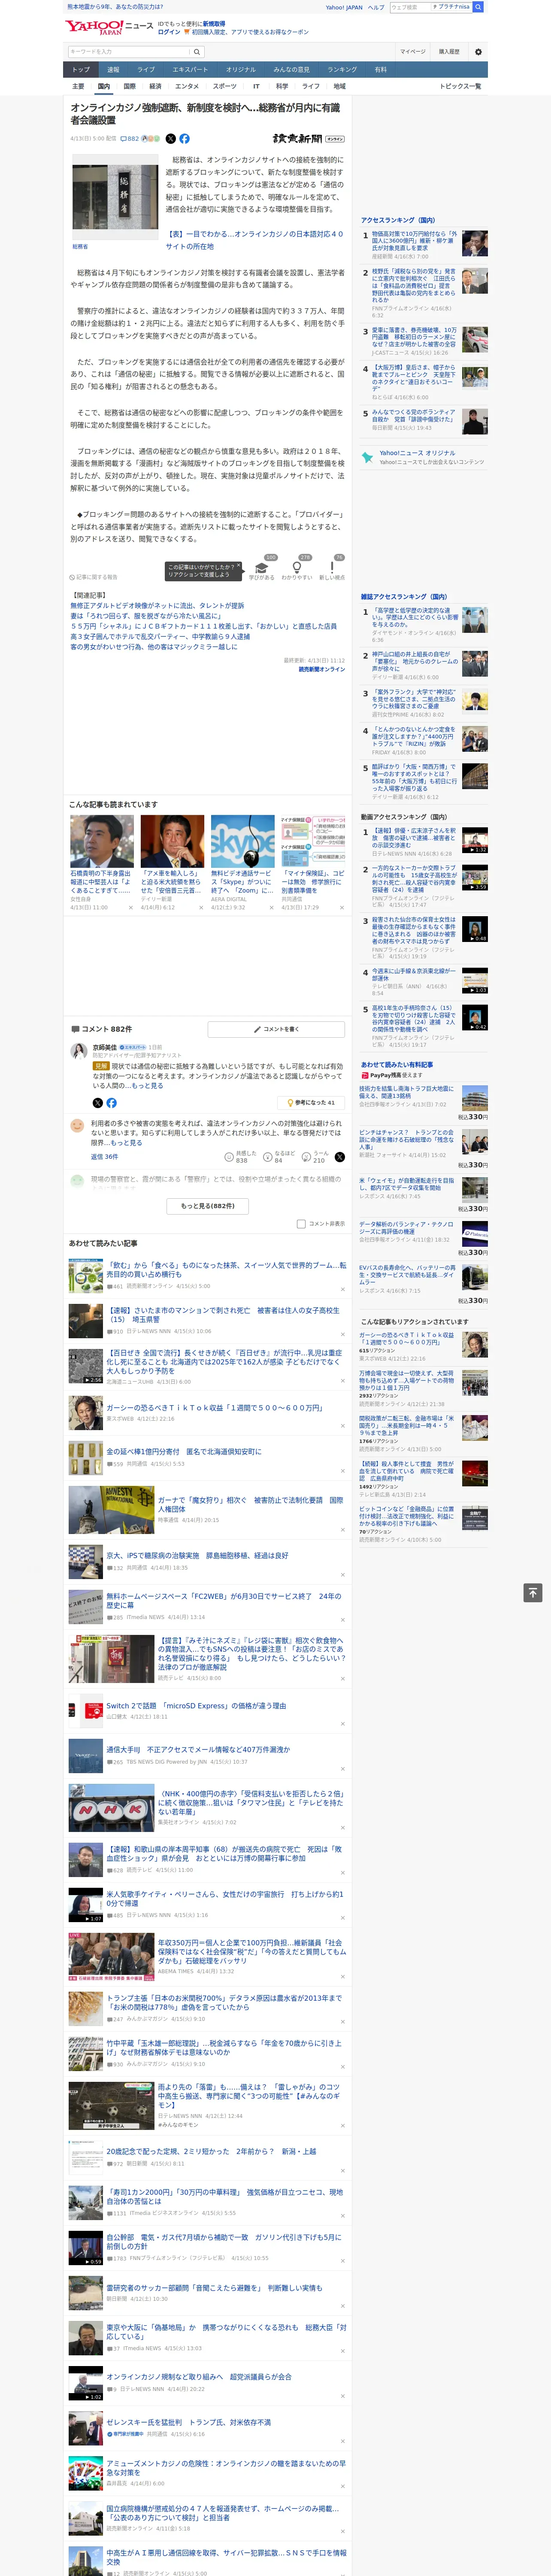Share the second comment on X

tap(340, 1157)
